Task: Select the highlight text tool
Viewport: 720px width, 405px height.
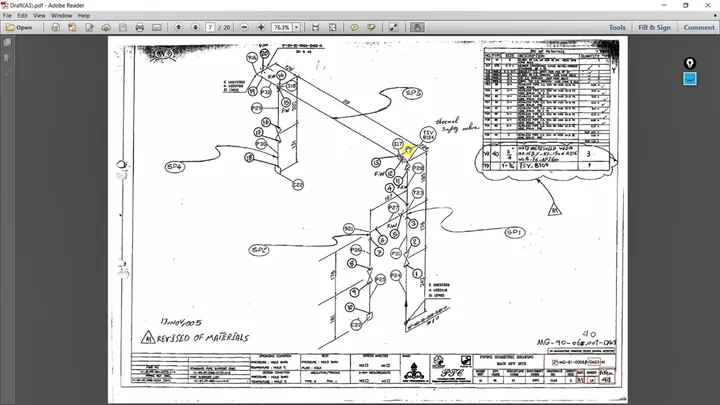Action: [x=371, y=28]
